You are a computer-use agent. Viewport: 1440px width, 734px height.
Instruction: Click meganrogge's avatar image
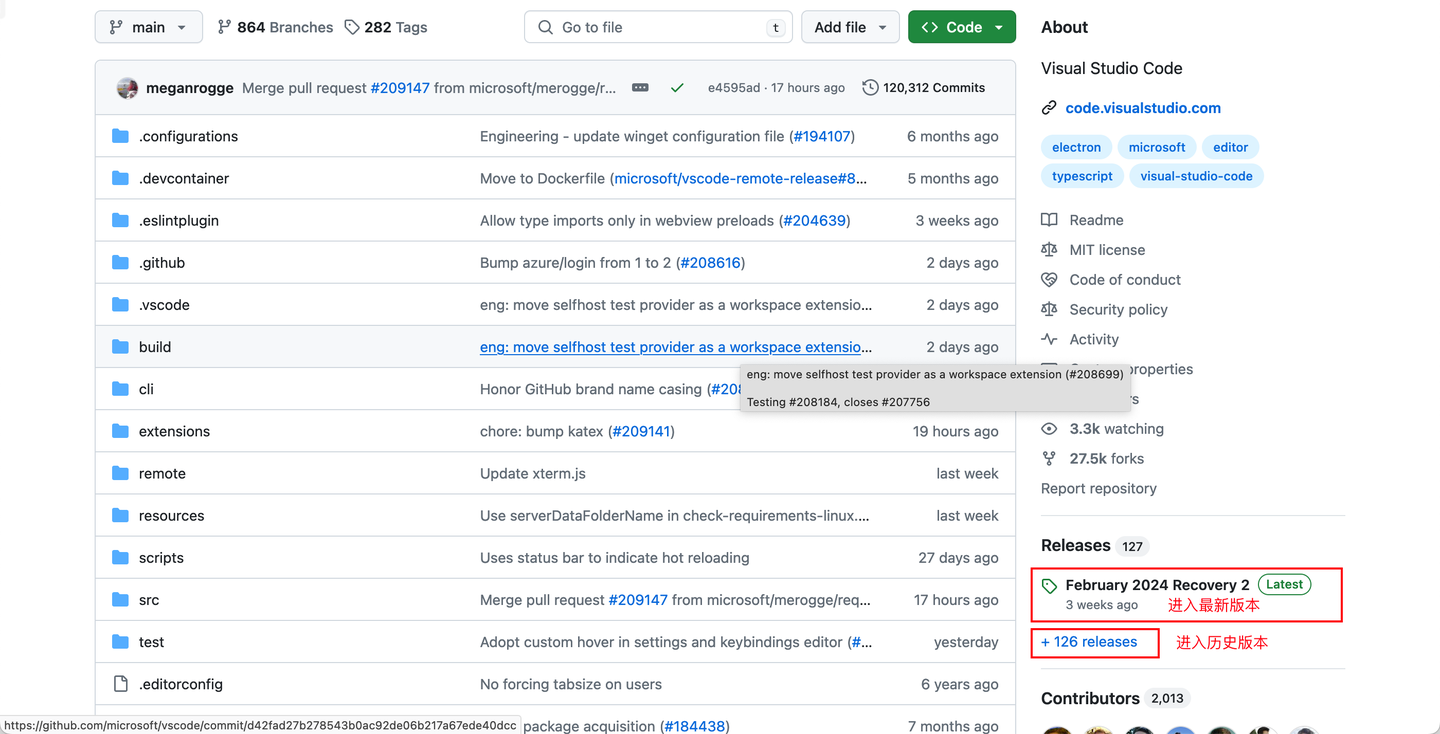(127, 88)
